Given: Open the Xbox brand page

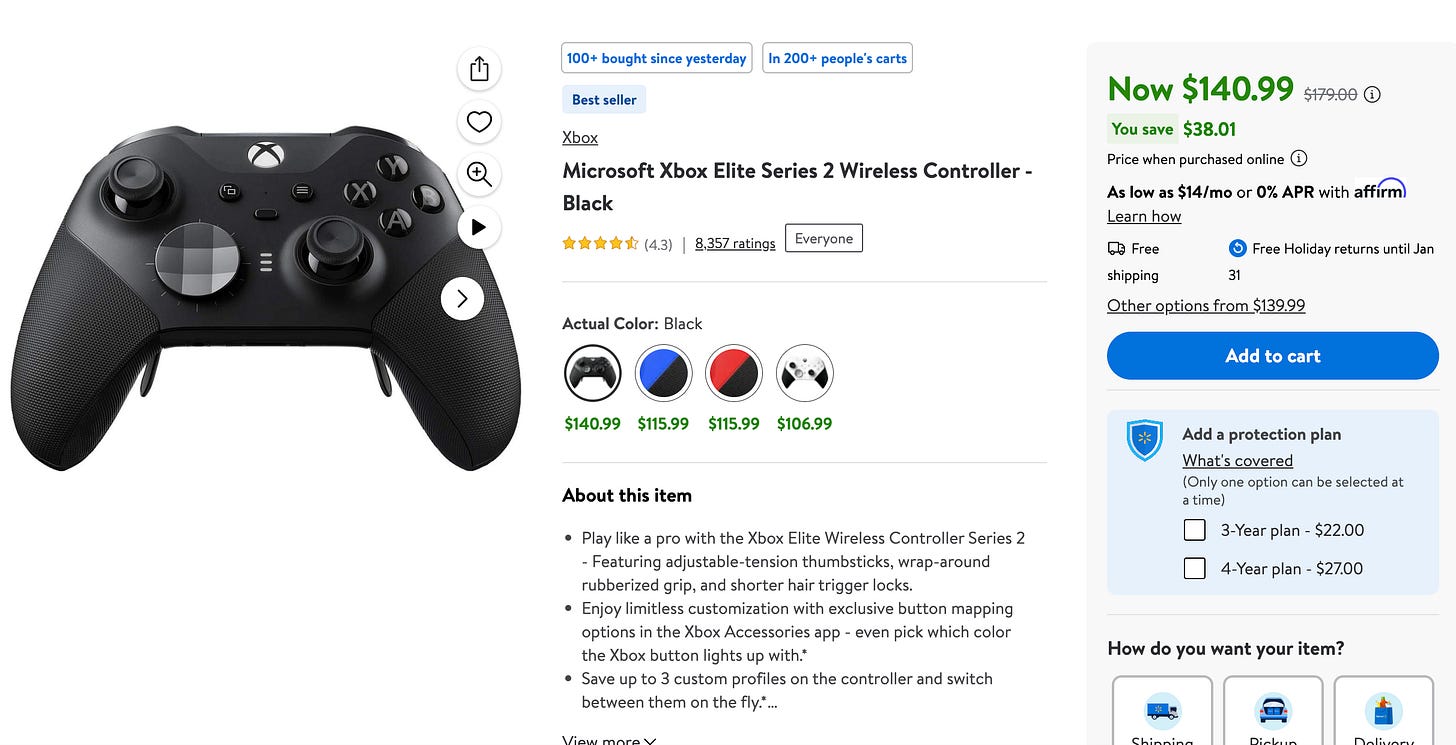Looking at the screenshot, I should (579, 137).
